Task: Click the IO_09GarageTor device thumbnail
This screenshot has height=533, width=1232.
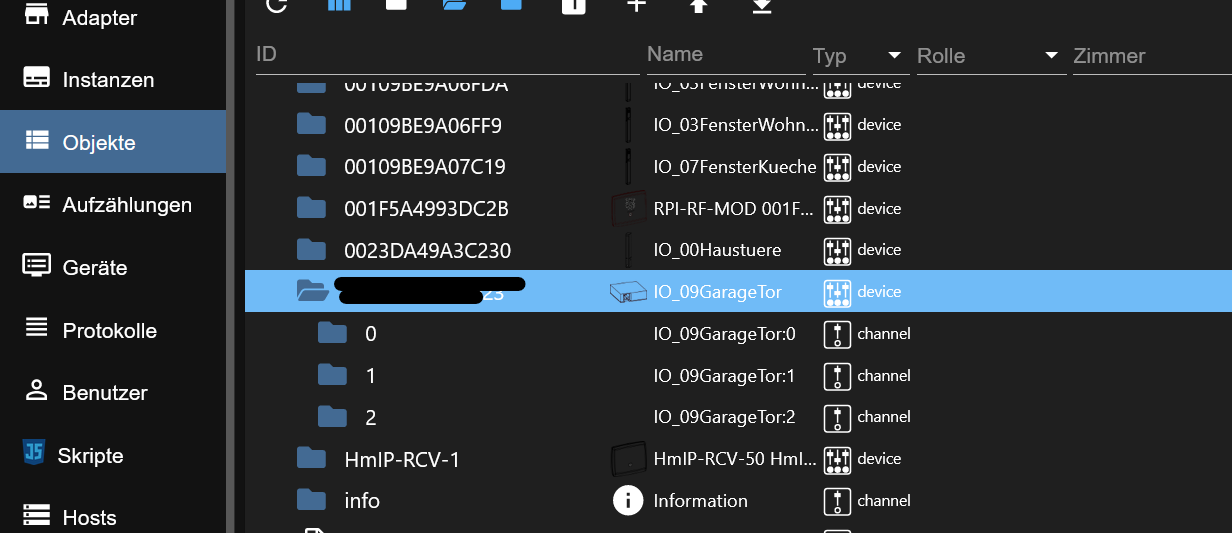Action: (628, 291)
